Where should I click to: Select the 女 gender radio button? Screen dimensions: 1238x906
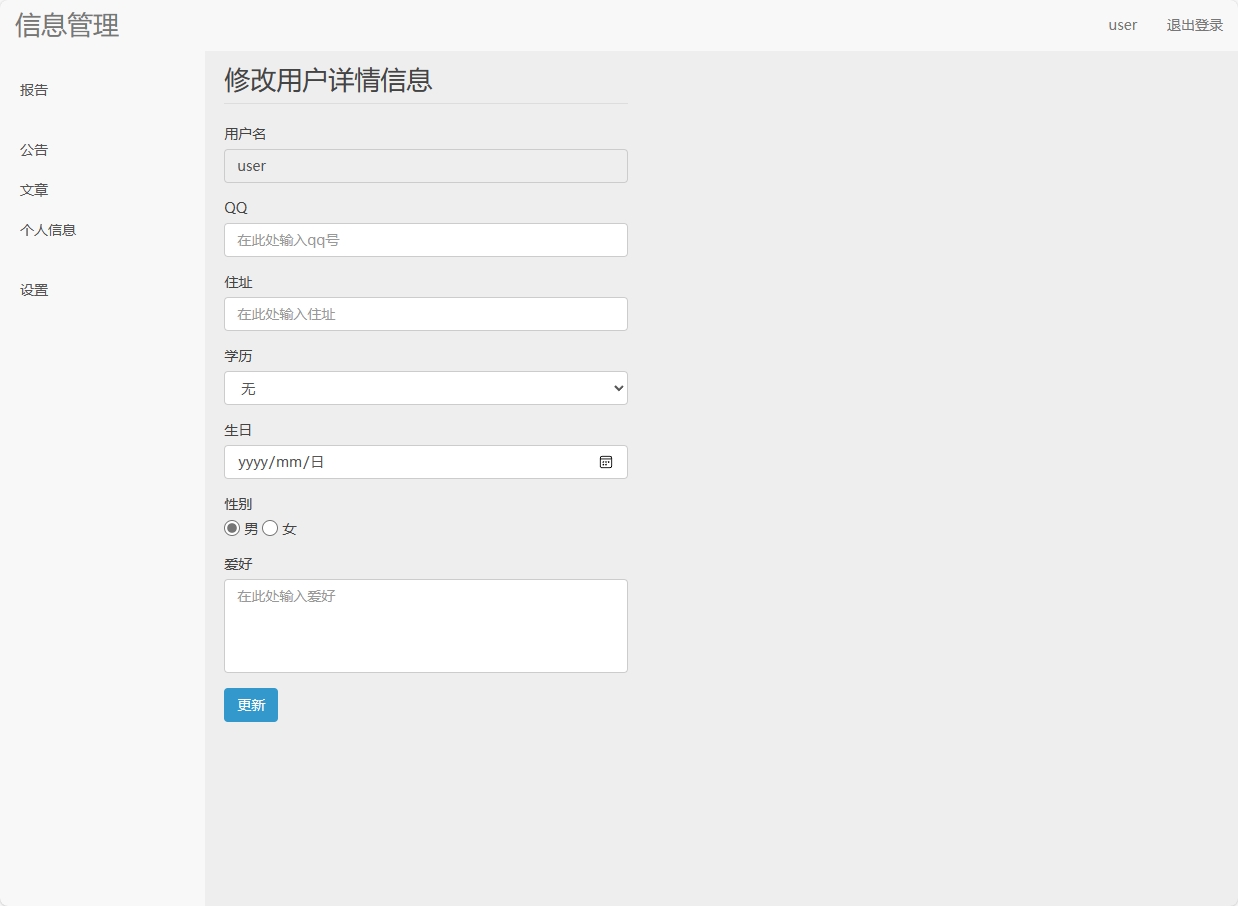coord(268,528)
